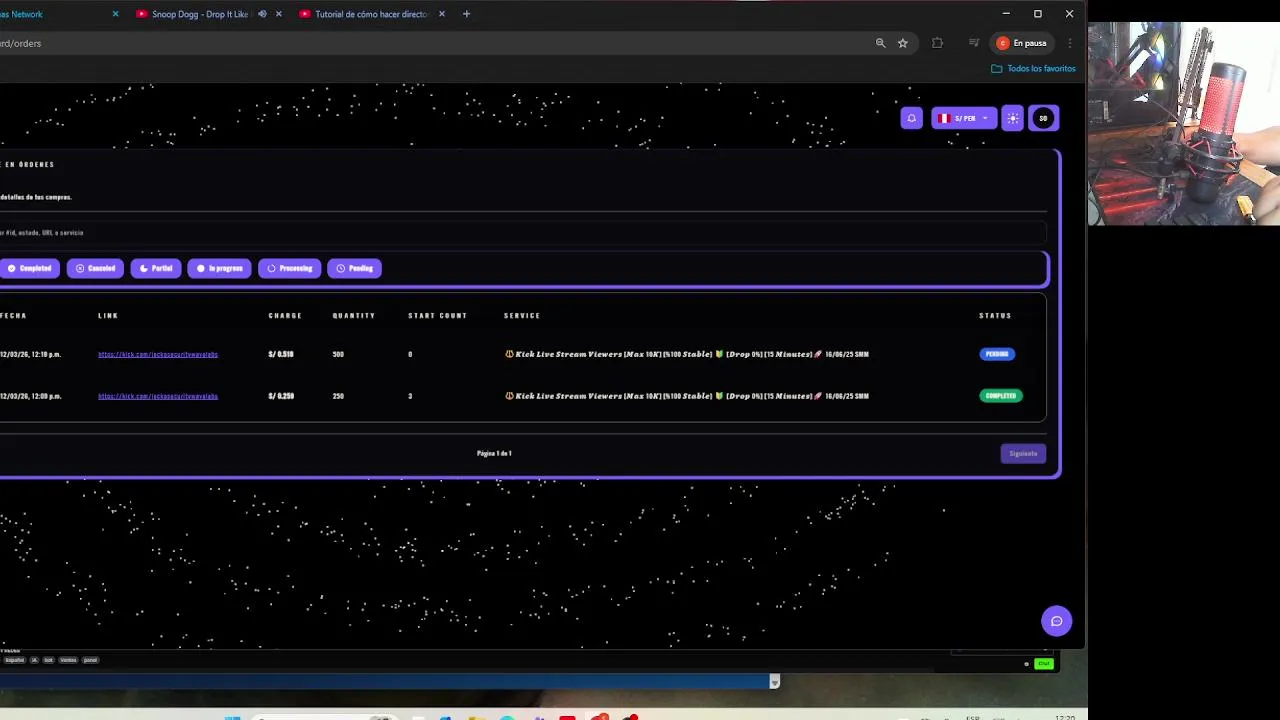Screen dimensions: 1280x720
Task: Filter orders by Canceled
Action: [95, 268]
